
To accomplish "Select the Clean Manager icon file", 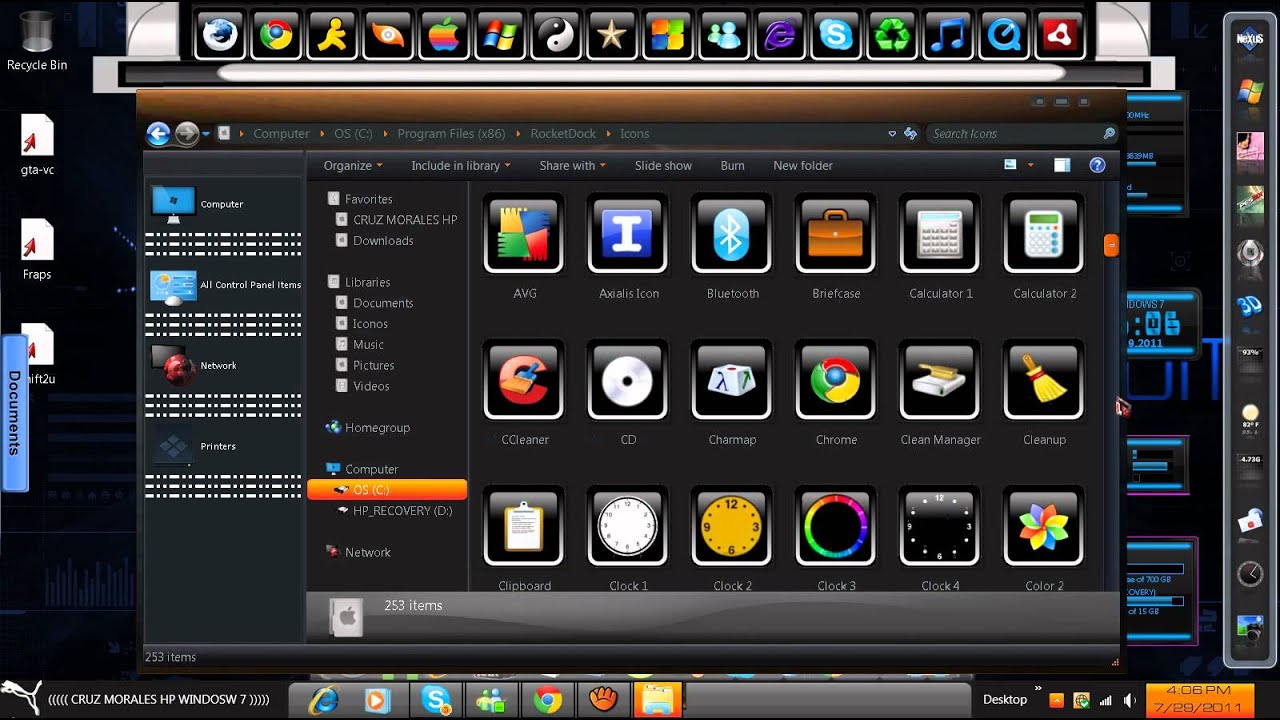I will pos(940,391).
